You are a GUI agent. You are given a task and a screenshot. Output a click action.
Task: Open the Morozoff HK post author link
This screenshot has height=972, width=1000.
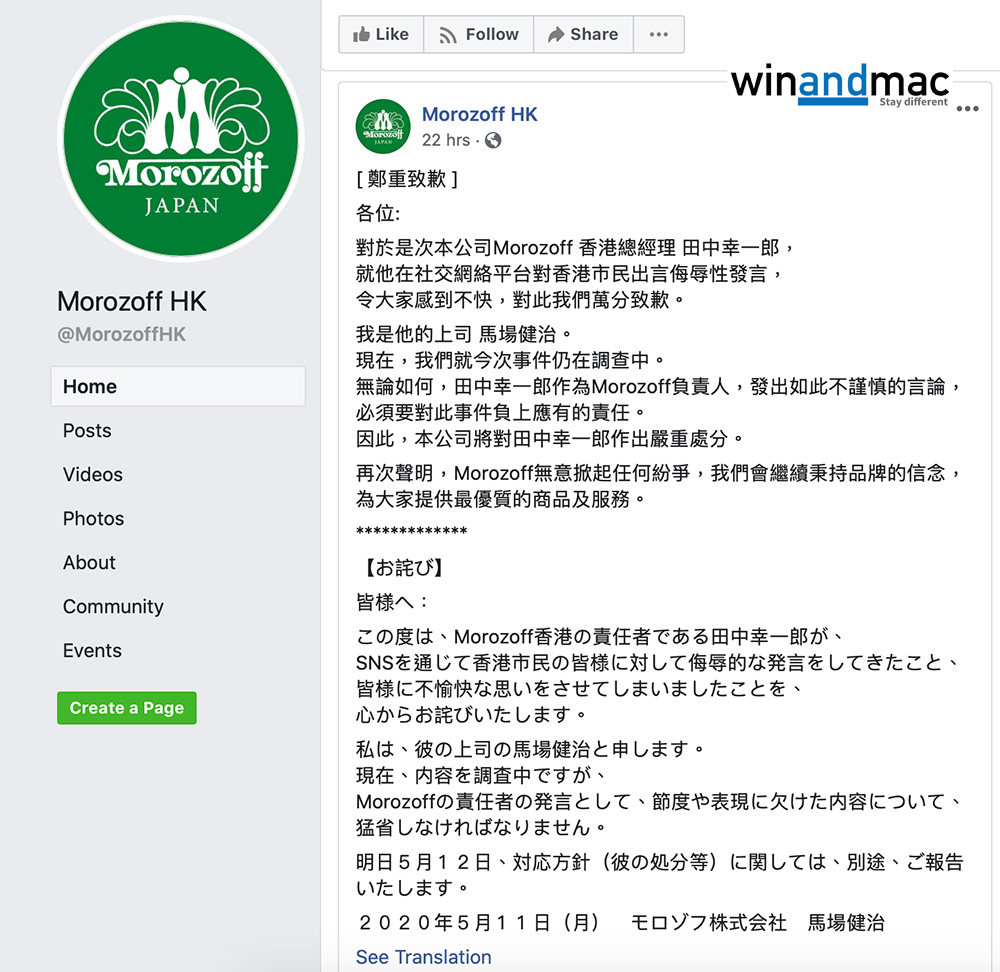(480, 114)
